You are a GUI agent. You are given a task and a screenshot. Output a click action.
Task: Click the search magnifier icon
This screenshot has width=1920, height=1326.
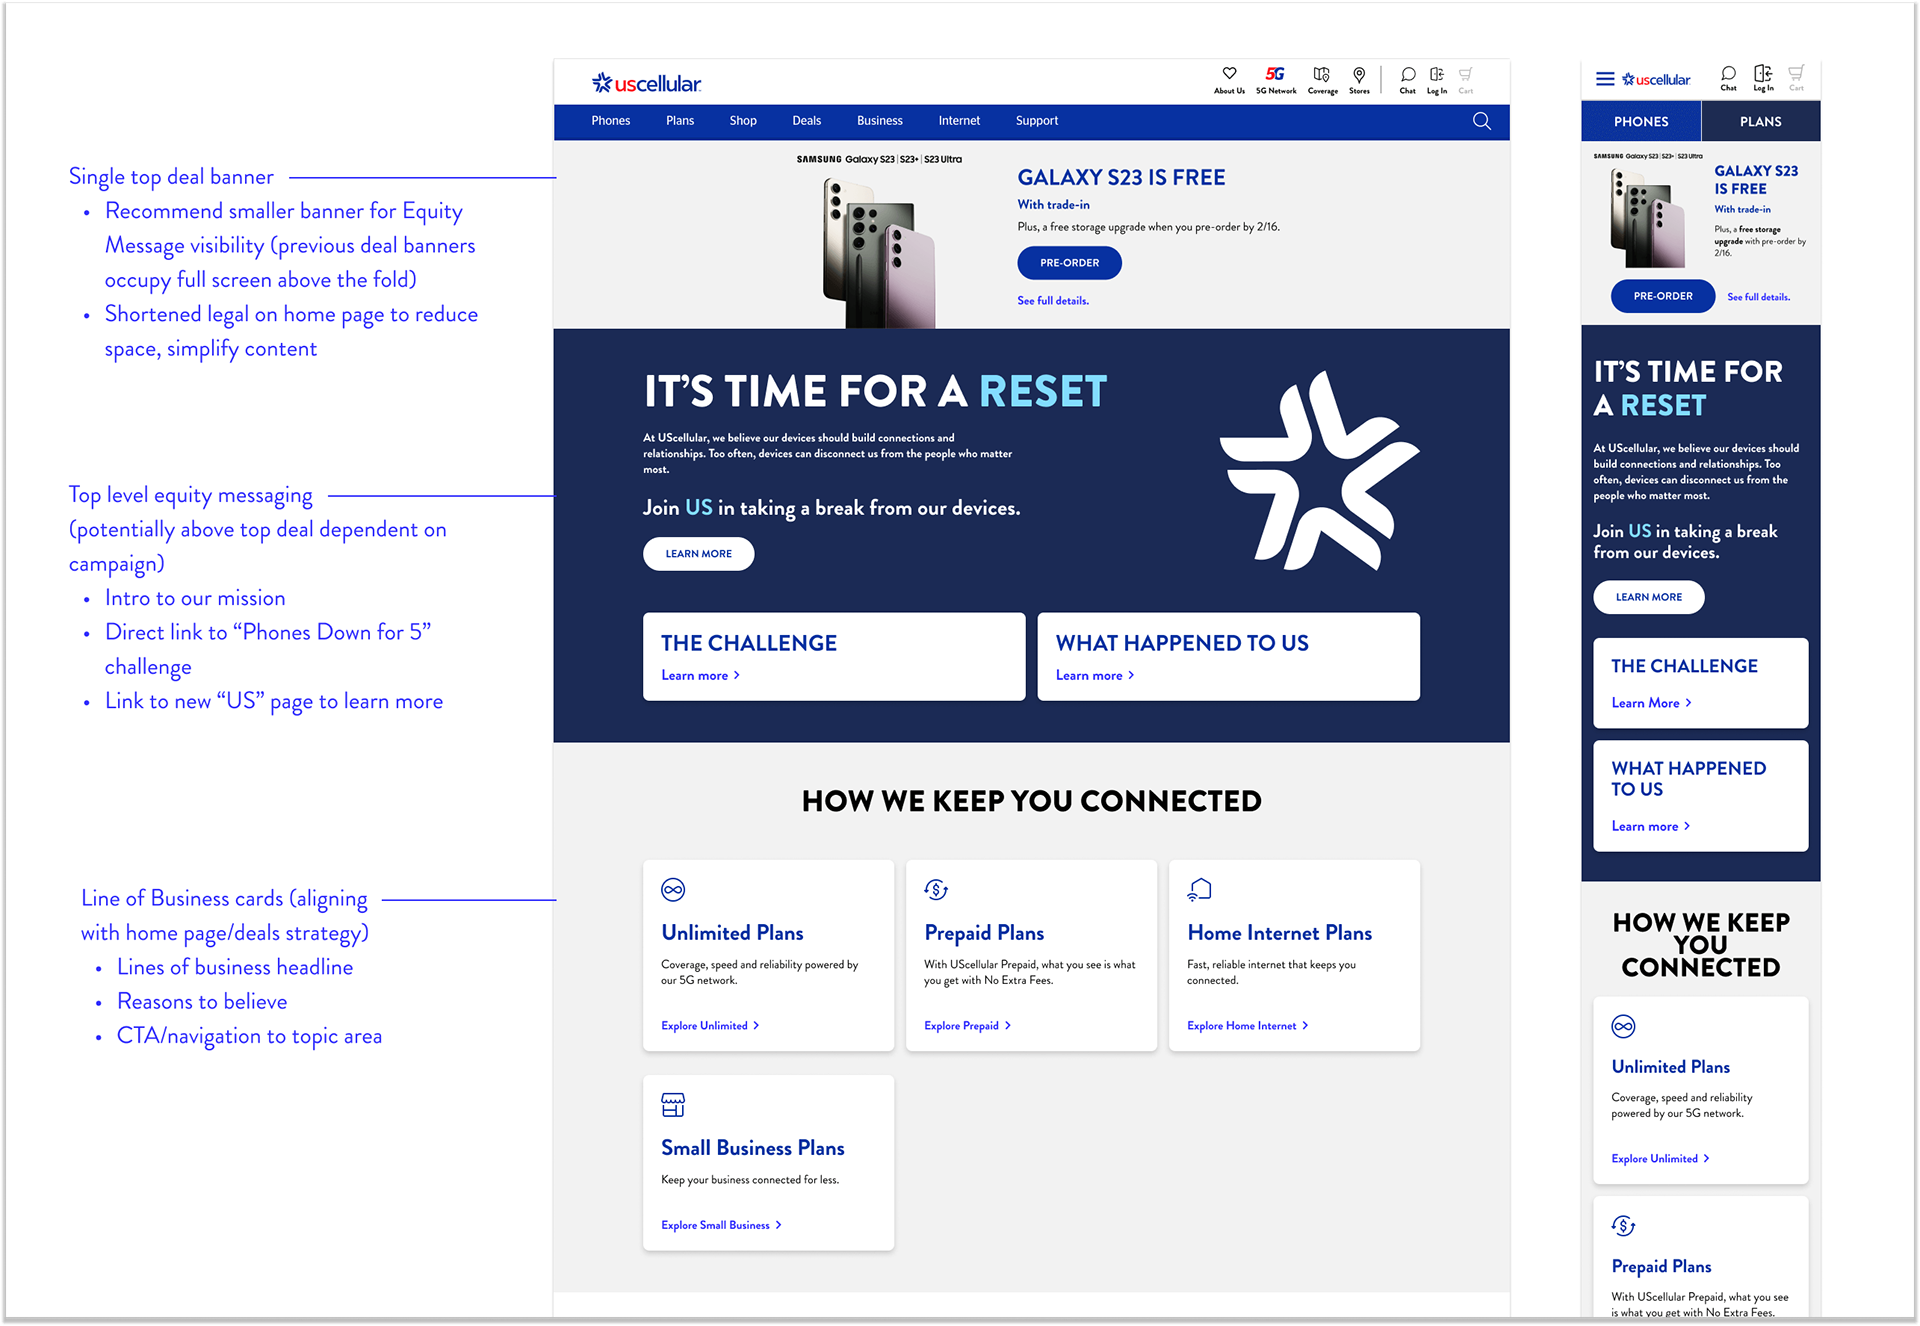1482,121
